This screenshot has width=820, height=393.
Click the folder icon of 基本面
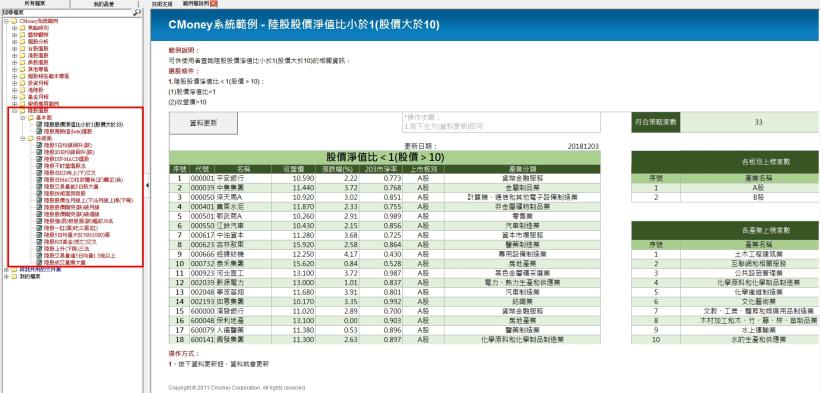click(x=31, y=118)
